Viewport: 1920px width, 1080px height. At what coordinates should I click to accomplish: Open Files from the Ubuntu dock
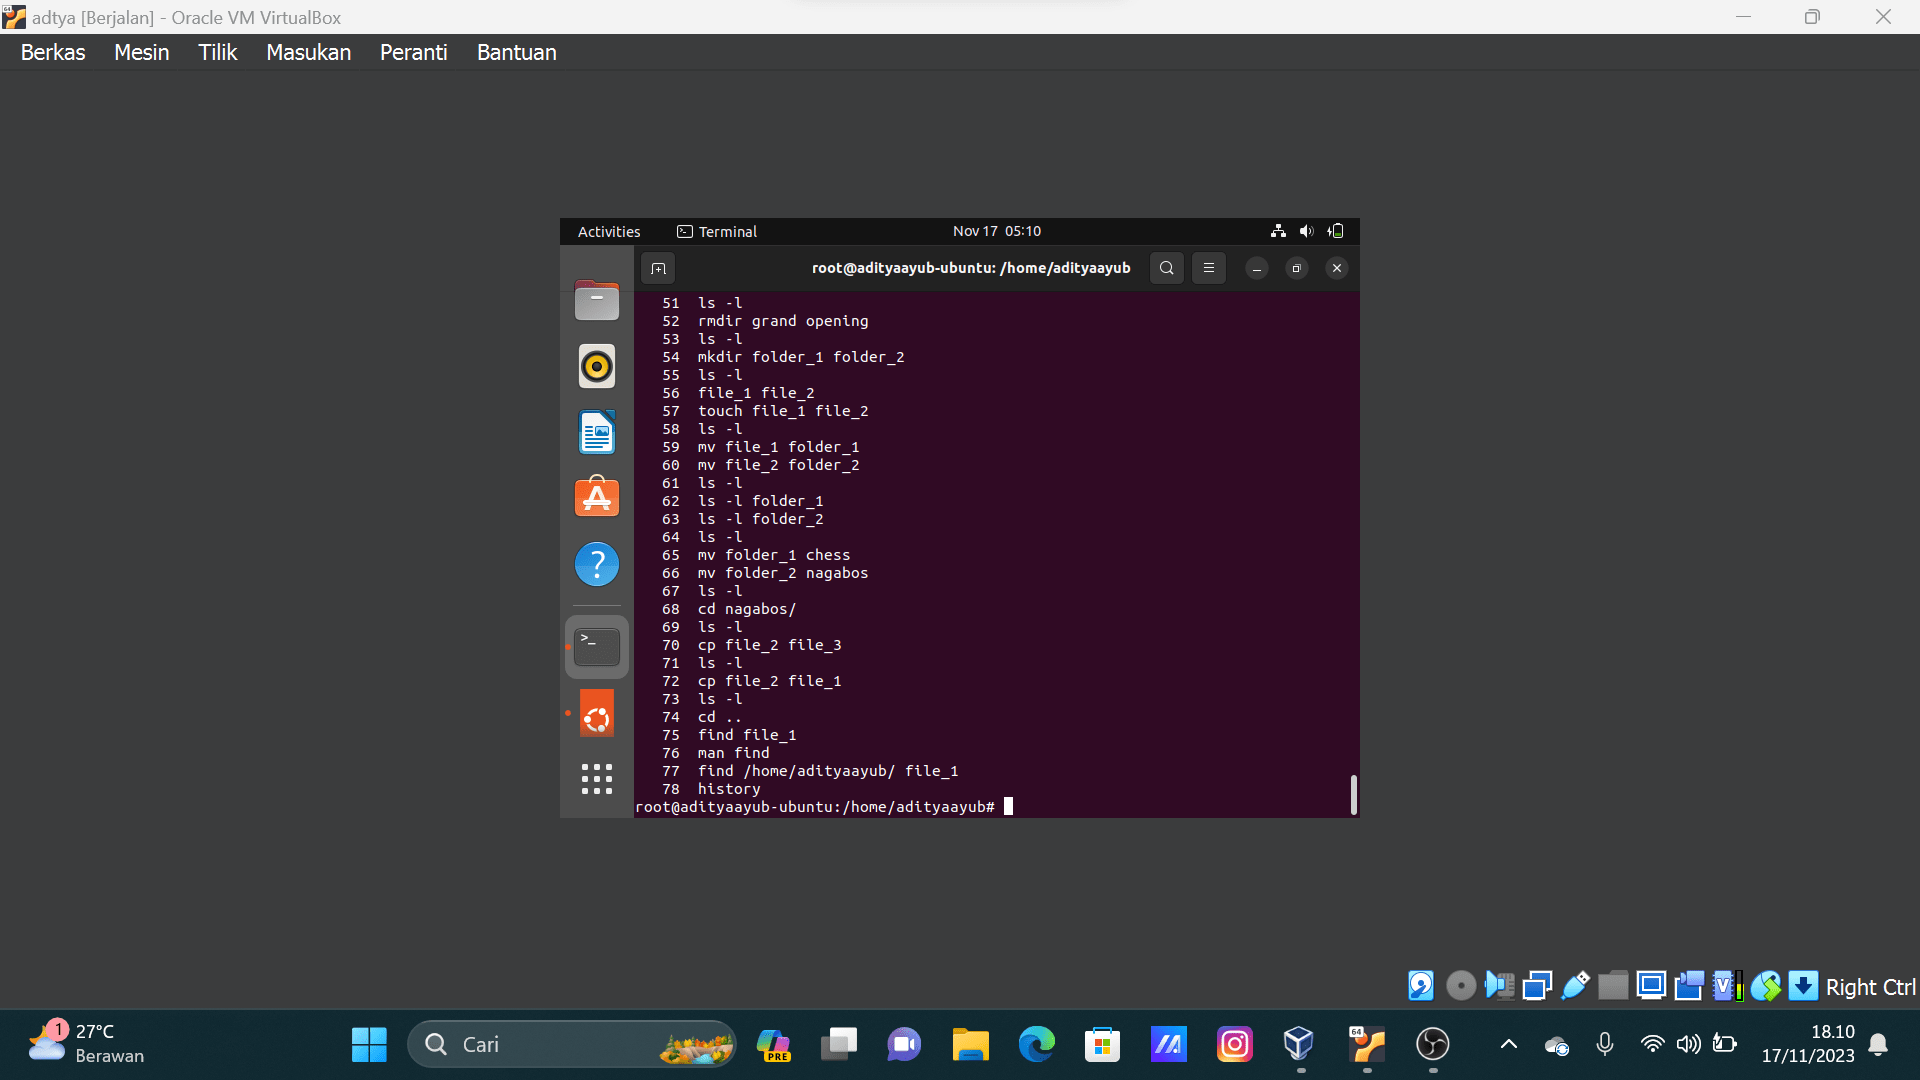(x=597, y=300)
